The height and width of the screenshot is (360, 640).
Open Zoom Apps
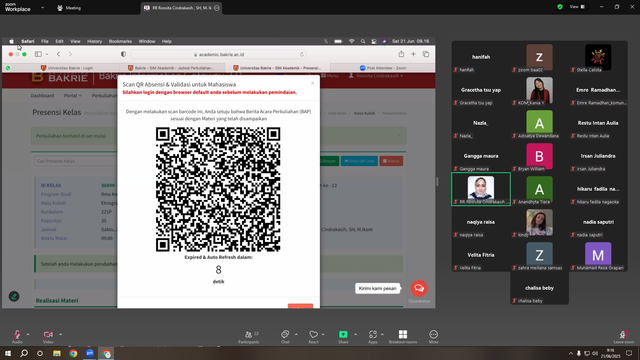click(373, 336)
